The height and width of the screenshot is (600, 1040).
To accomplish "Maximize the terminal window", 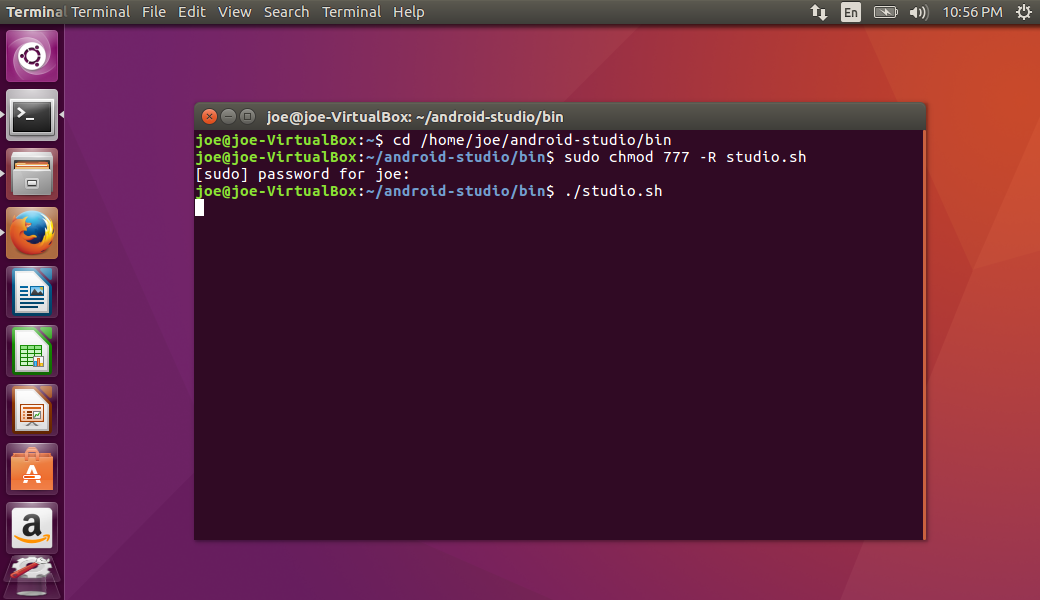I will 247,117.
